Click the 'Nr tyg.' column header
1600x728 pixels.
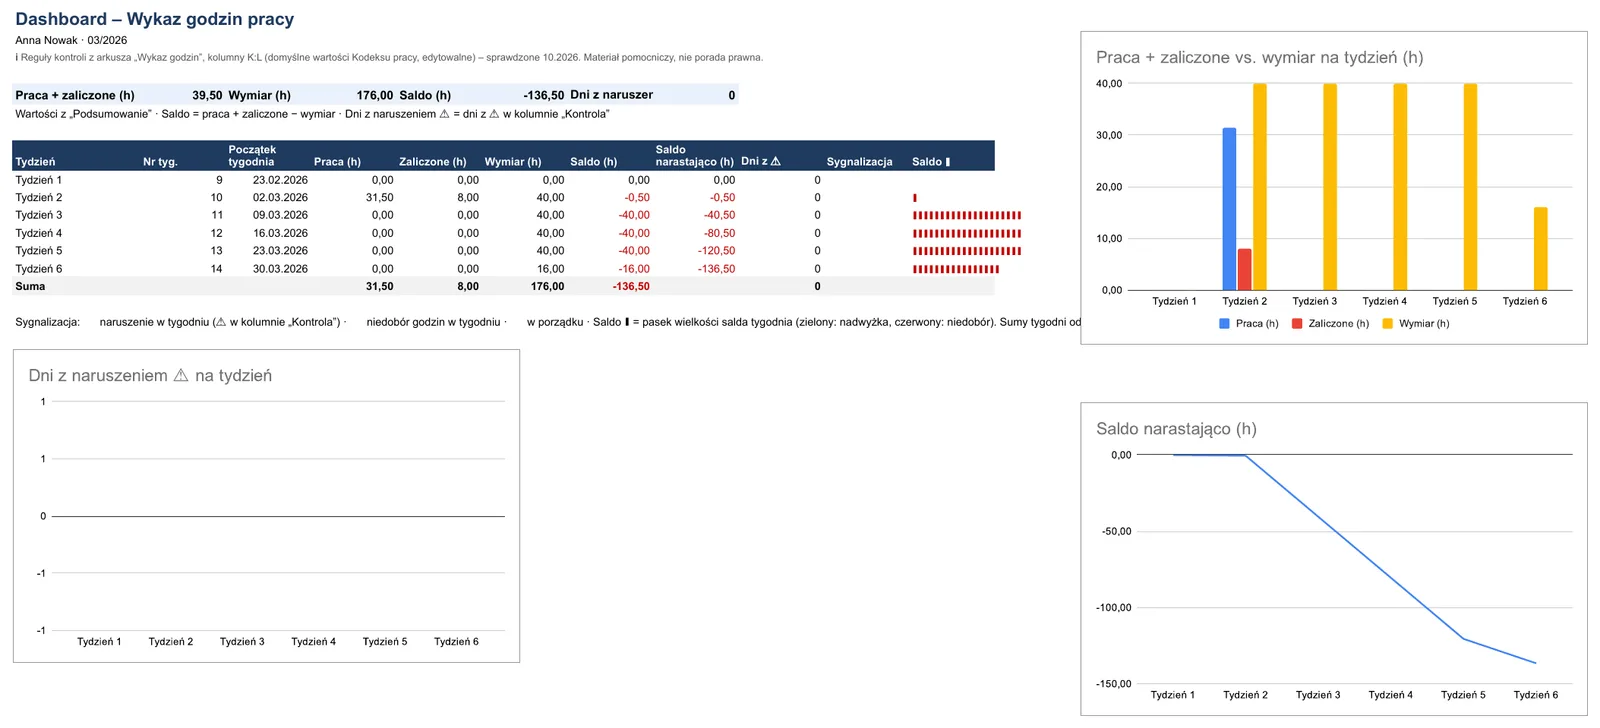(x=160, y=162)
